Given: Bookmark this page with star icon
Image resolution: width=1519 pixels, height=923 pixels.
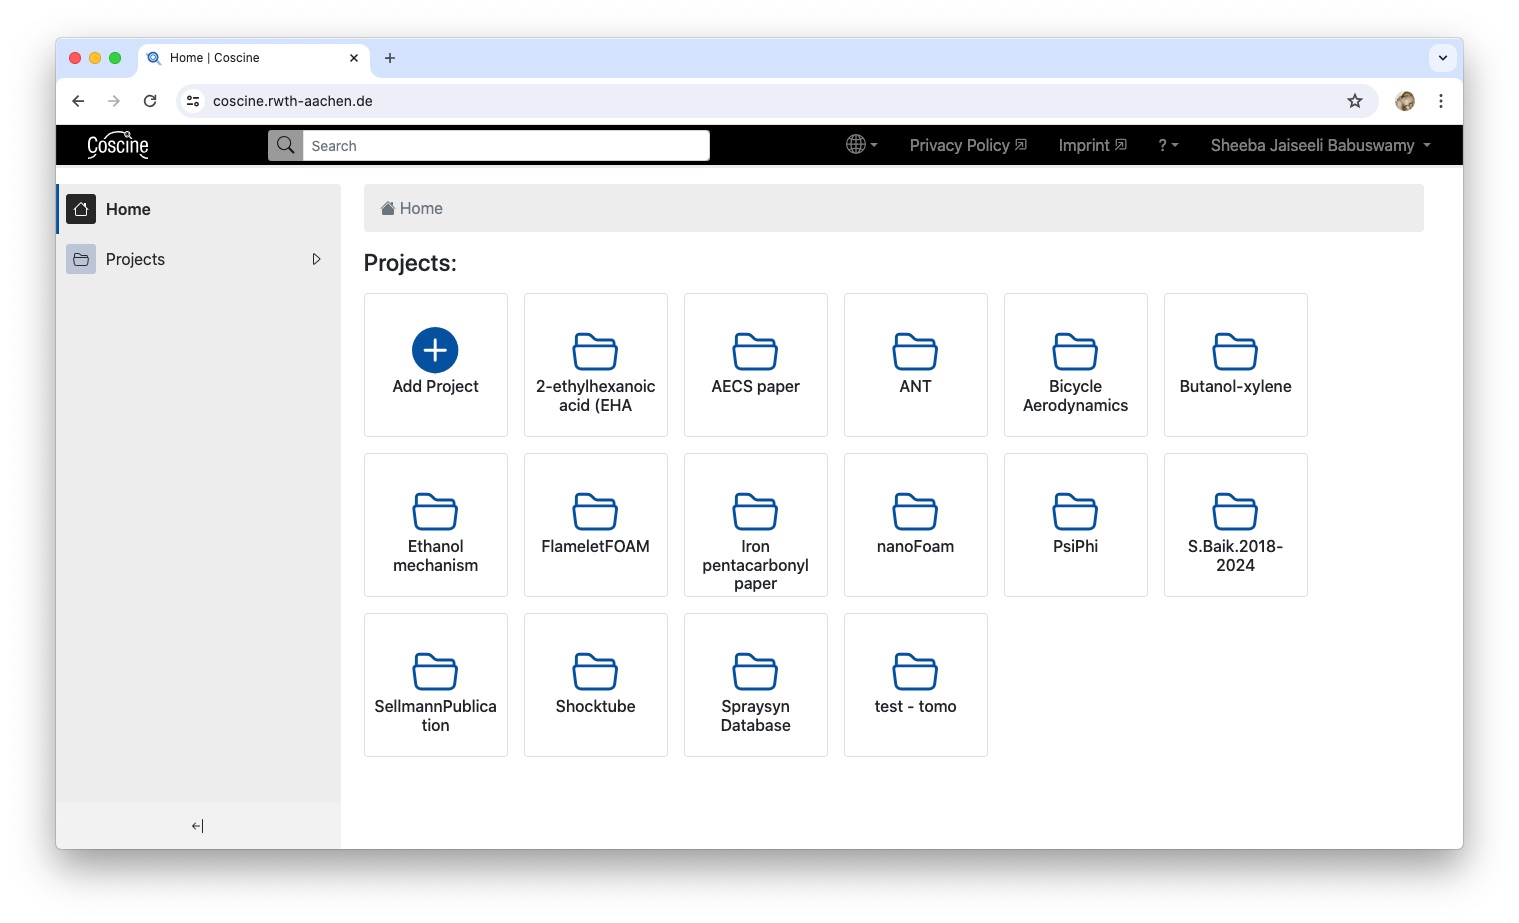Looking at the screenshot, I should pyautogui.click(x=1354, y=101).
